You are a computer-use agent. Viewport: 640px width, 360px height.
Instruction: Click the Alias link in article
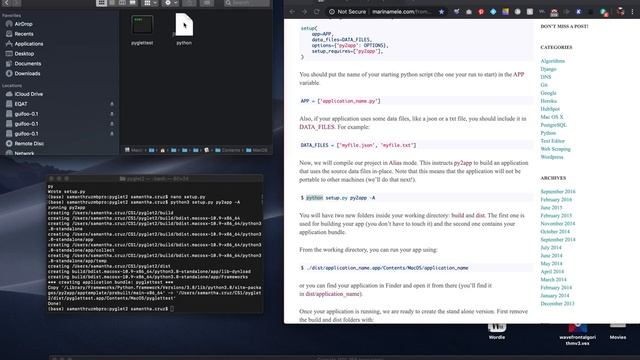395,163
